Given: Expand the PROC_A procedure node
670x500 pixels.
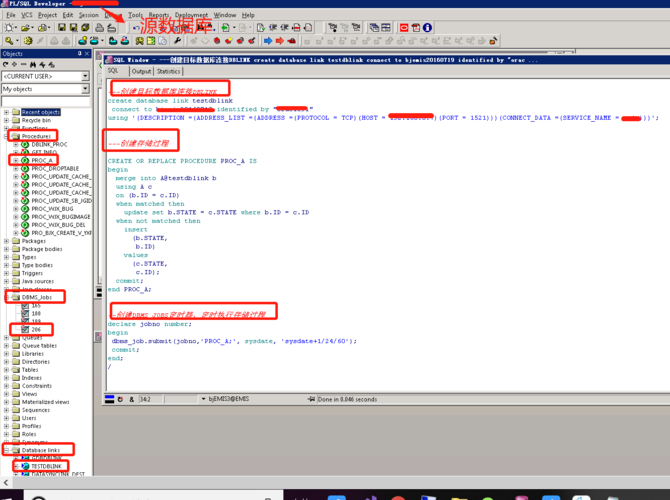Looking at the screenshot, I should (x=16, y=161).
